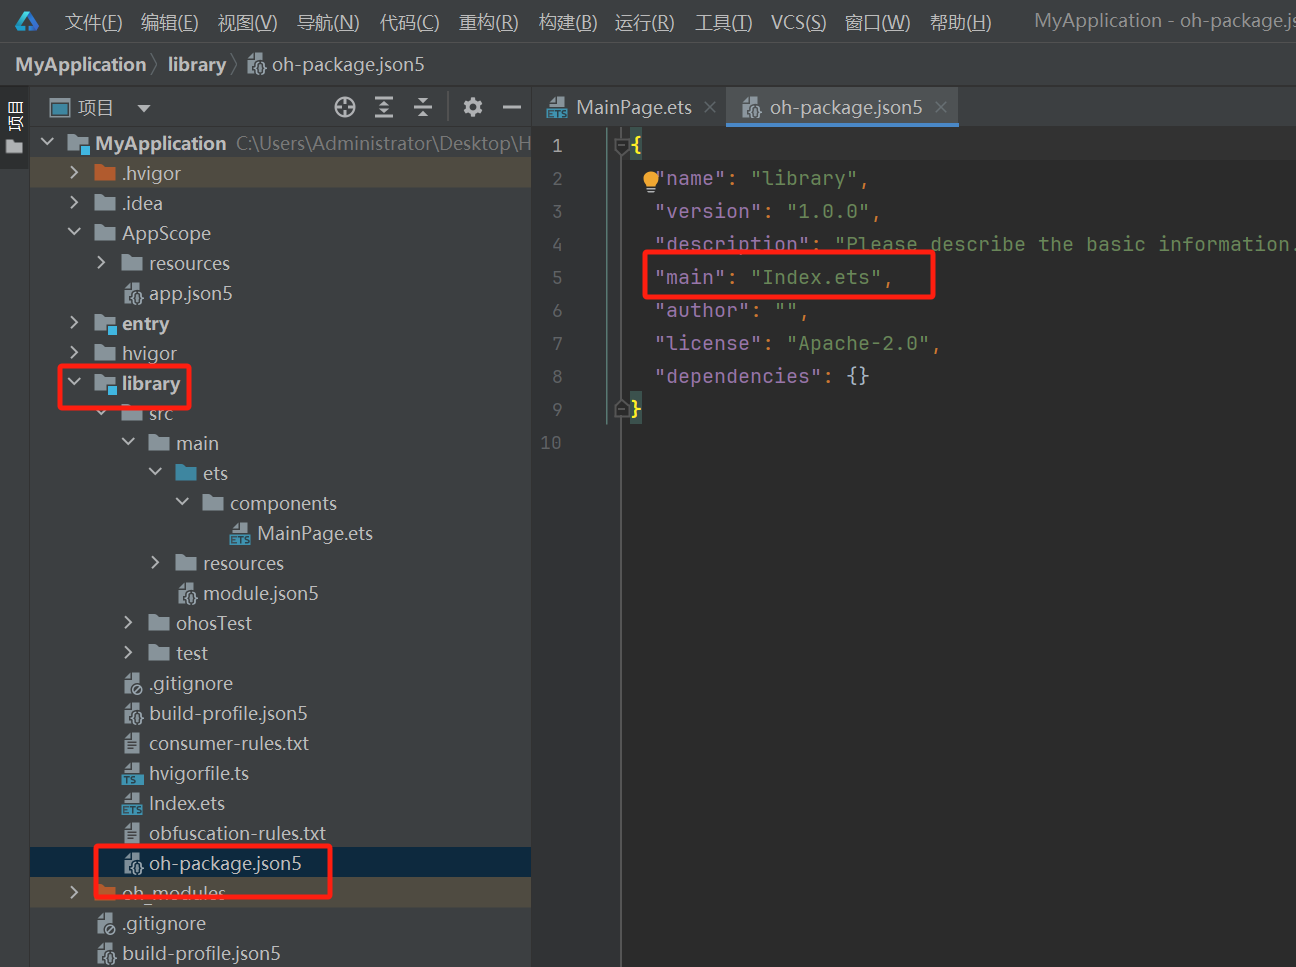1296x967 pixels.
Task: Select oh-package.json5 in the library tree
Action: [225, 863]
